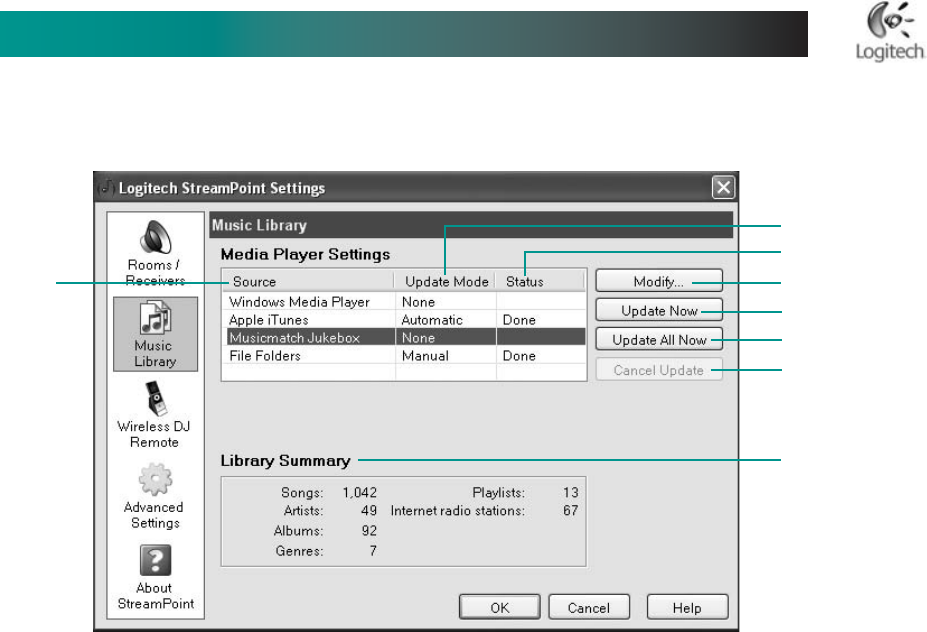Screen dimensions: 927x632
Task: Select the Music Library sidebar icon
Action: 155,317
